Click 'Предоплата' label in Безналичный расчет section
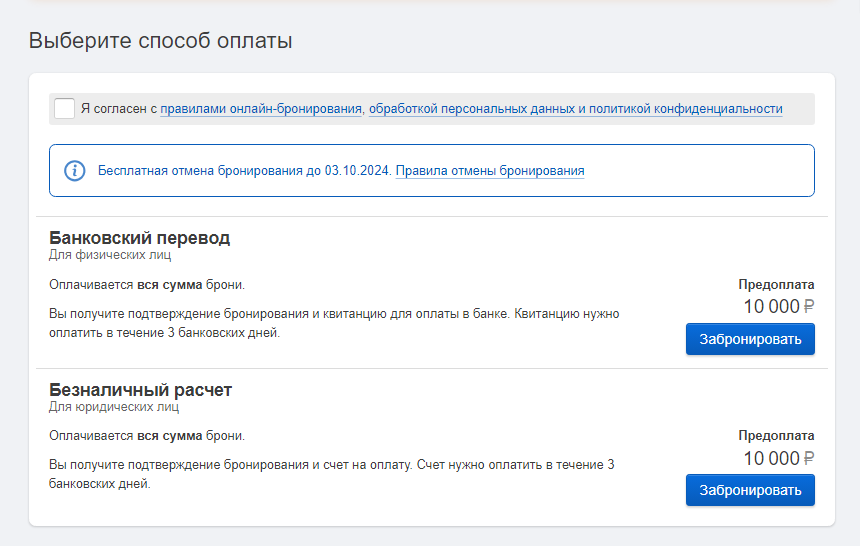Viewport: 860px width, 546px height. [x=776, y=436]
